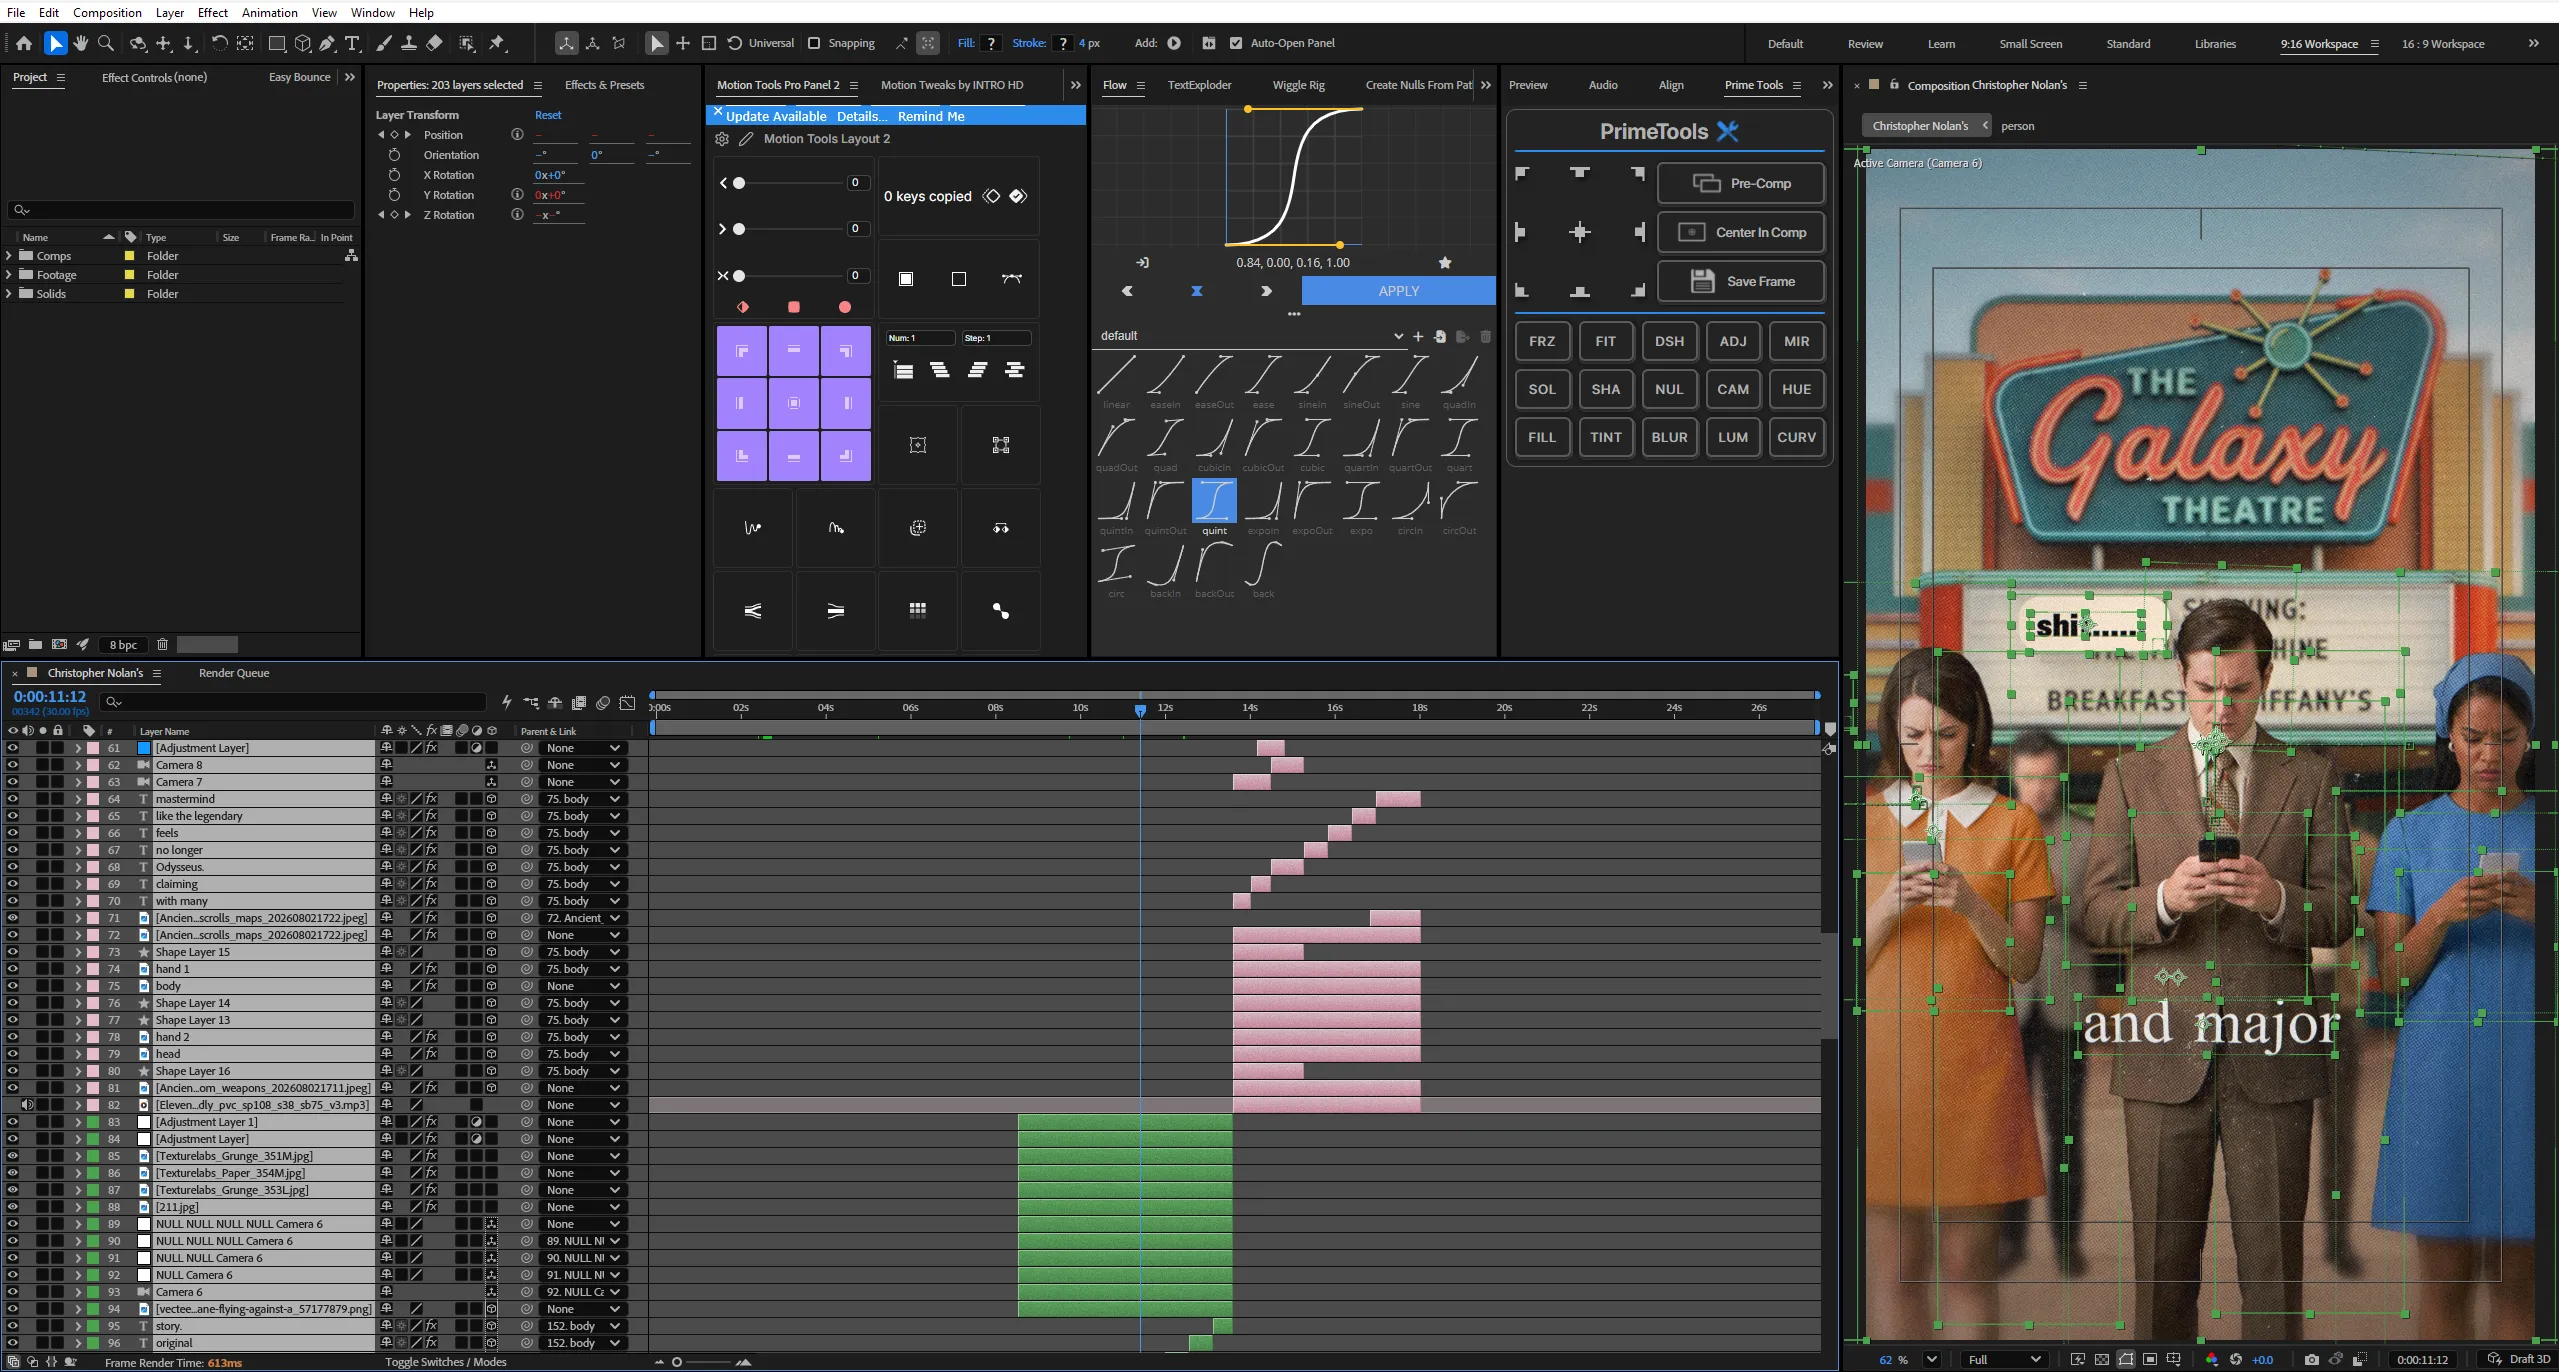The image size is (2559, 1372).
Task: Open the Animation menu
Action: click(x=269, y=12)
